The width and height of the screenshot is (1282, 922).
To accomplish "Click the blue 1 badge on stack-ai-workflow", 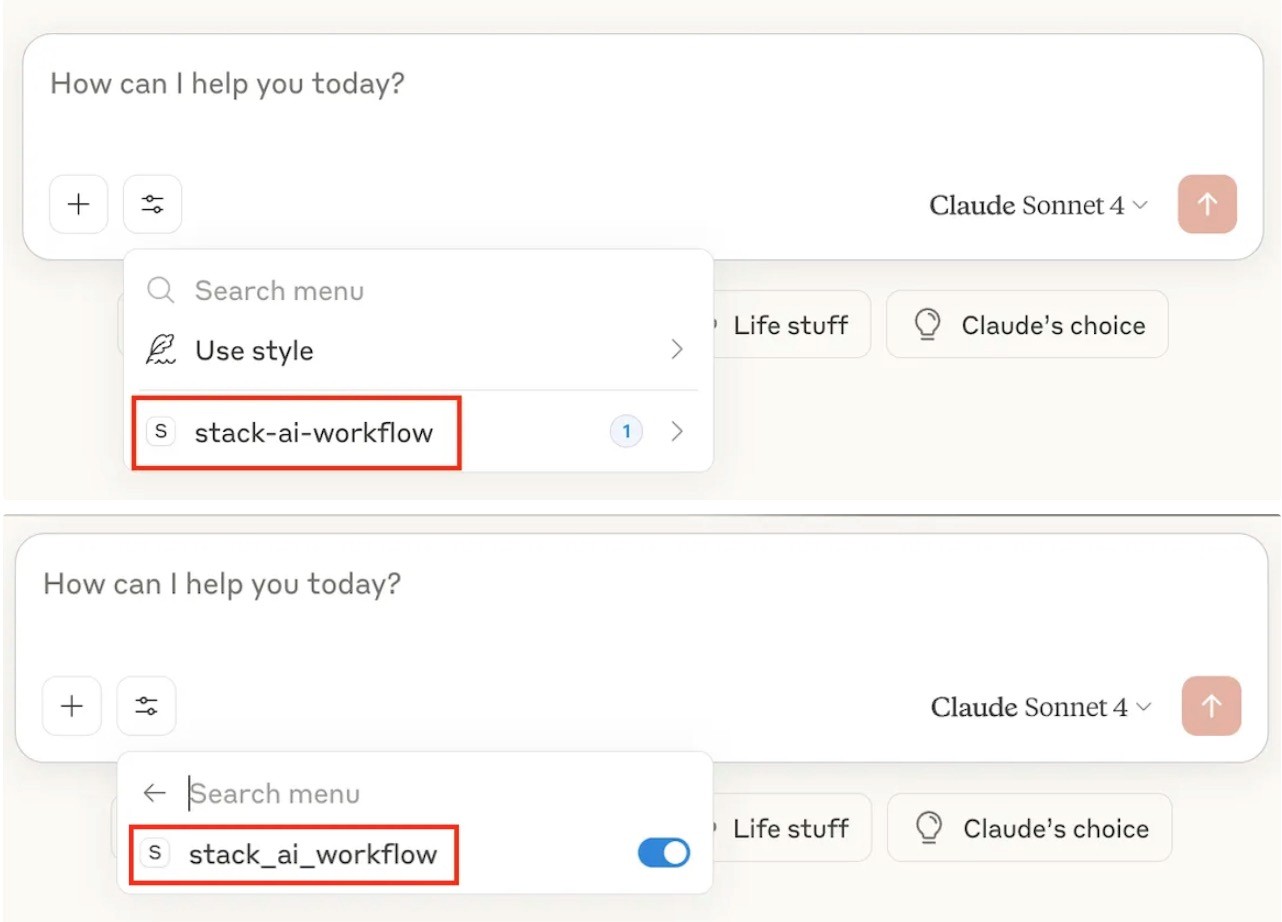I will (627, 432).
